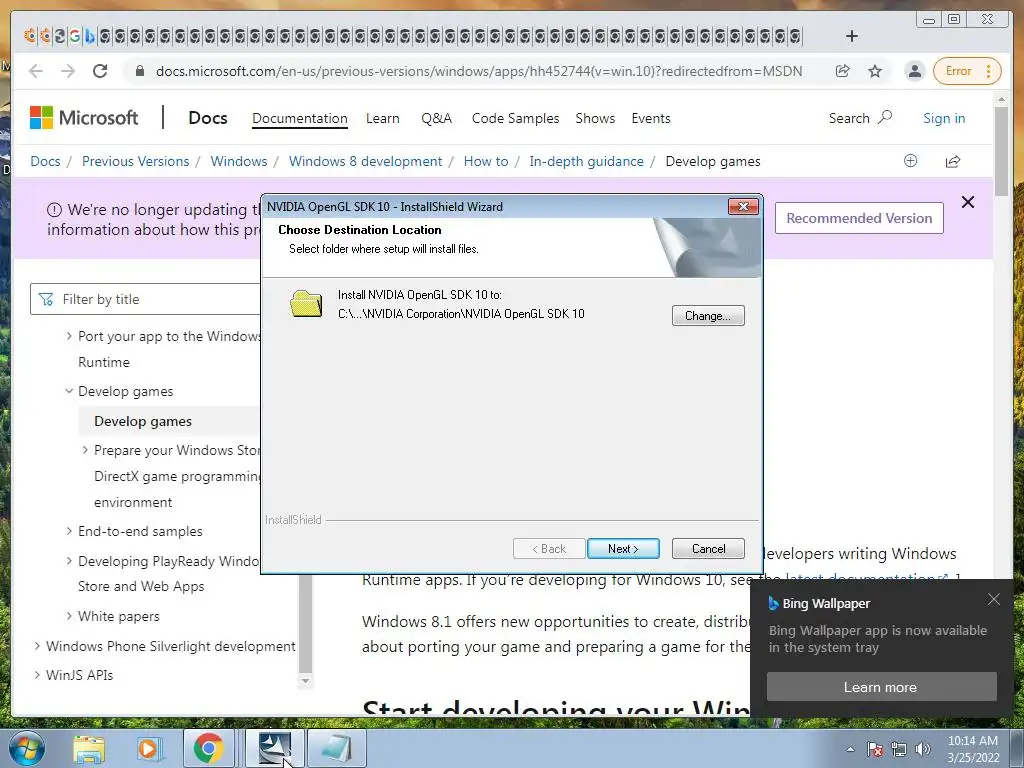Dismiss the purple notice banner
This screenshot has width=1024, height=768.
tap(968, 202)
